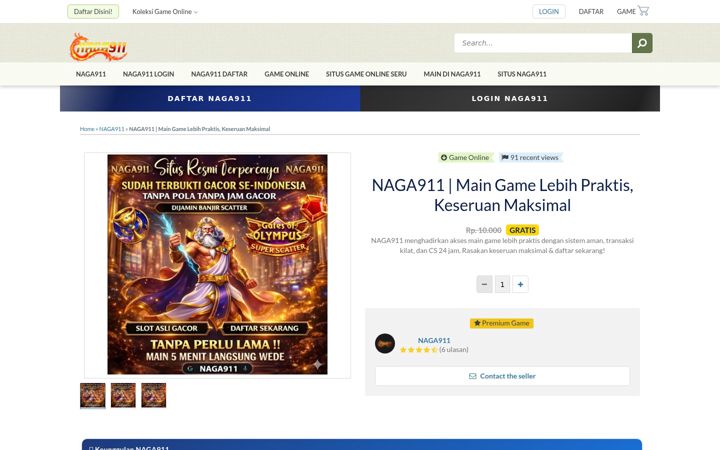Focus the quantity field showing 1
This screenshot has width=720, height=450.
tap(502, 284)
